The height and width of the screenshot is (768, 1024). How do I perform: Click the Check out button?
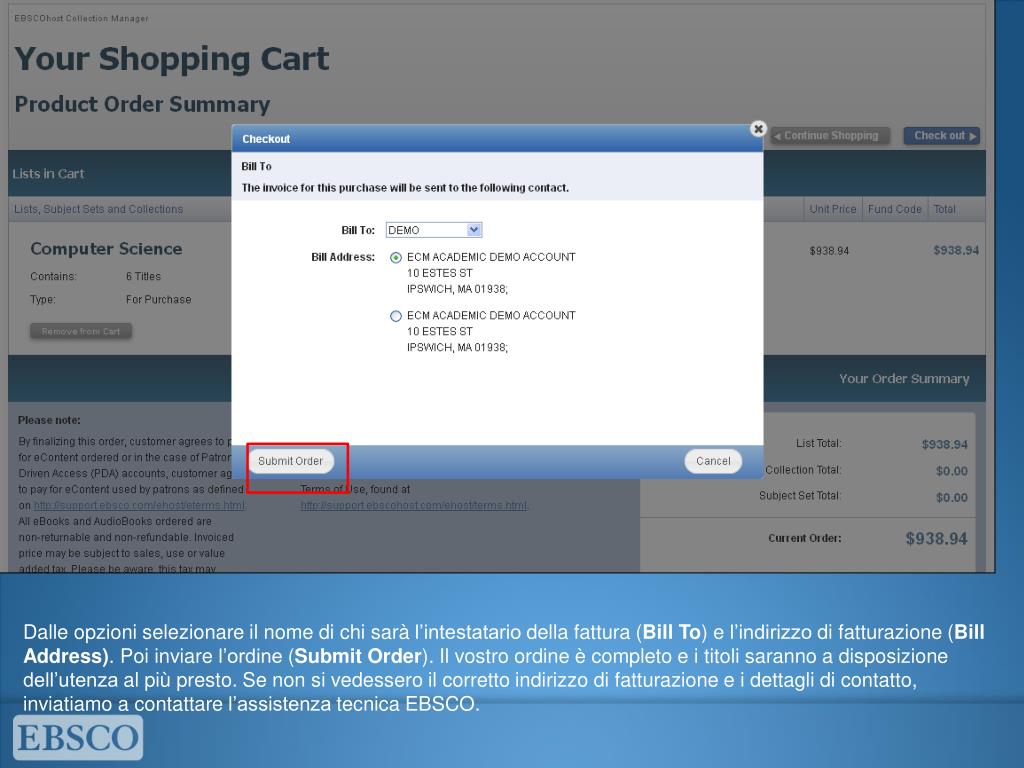pyautogui.click(x=942, y=136)
